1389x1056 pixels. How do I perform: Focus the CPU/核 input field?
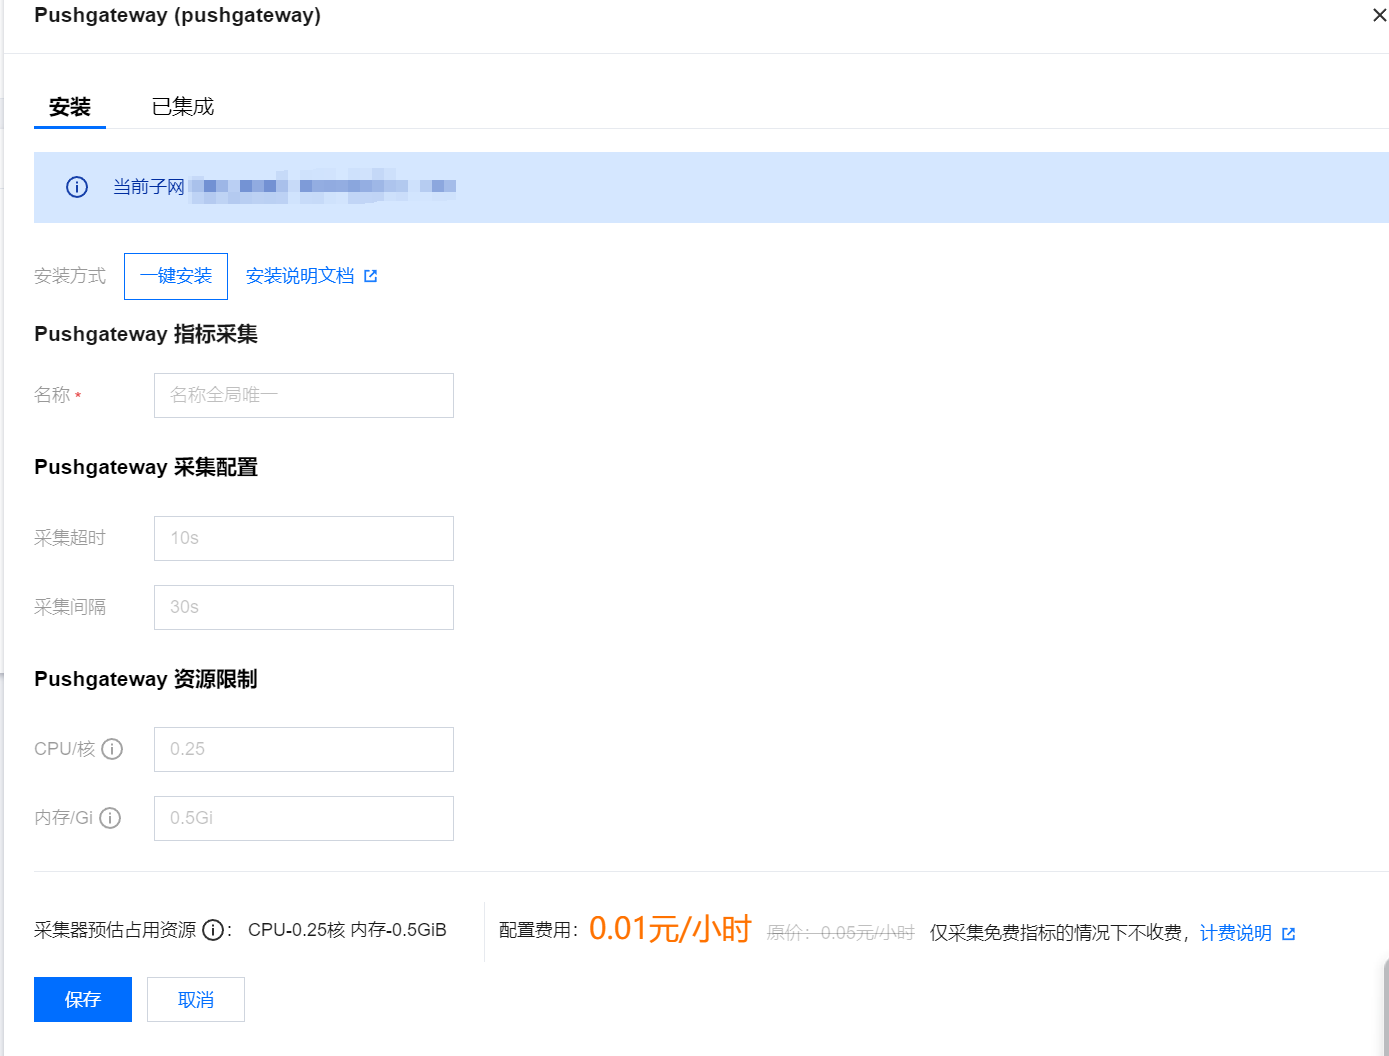pyautogui.click(x=304, y=749)
